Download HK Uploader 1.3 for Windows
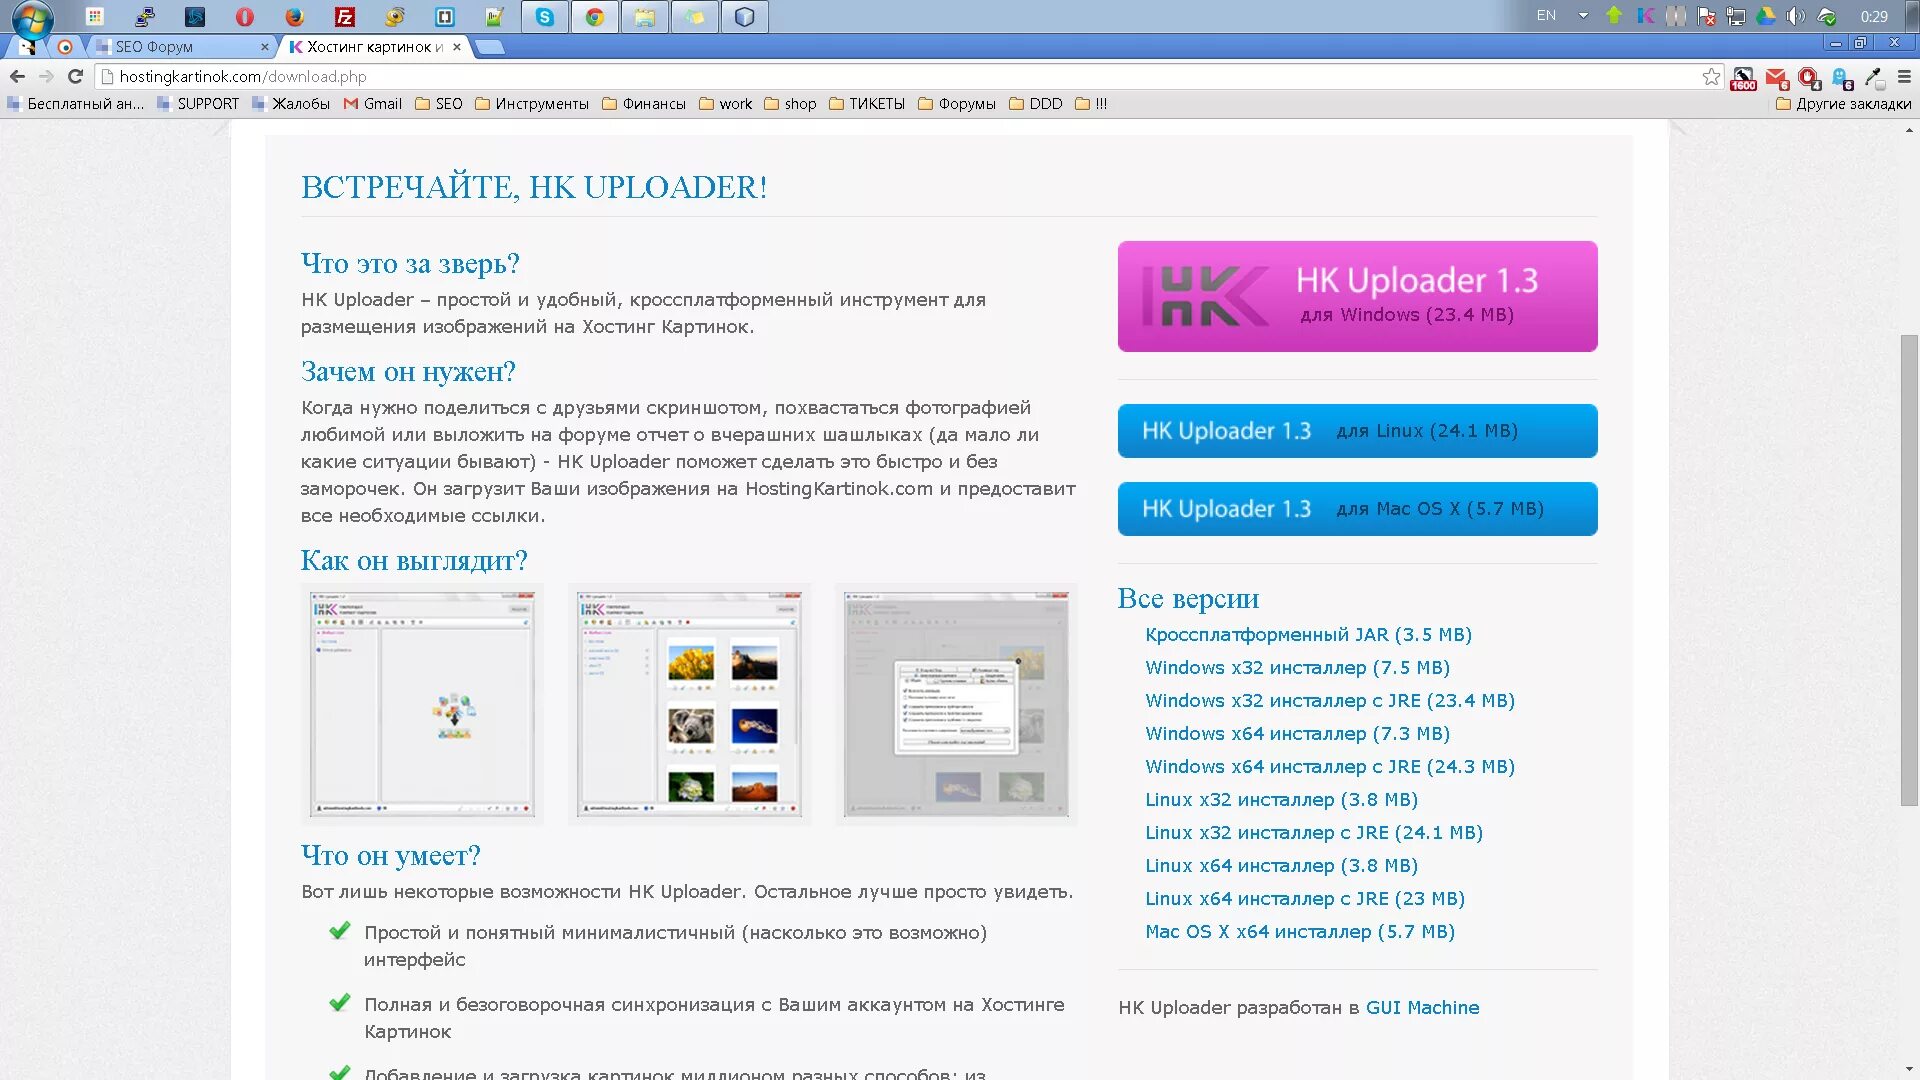Viewport: 1920px width, 1080px height. click(1357, 296)
